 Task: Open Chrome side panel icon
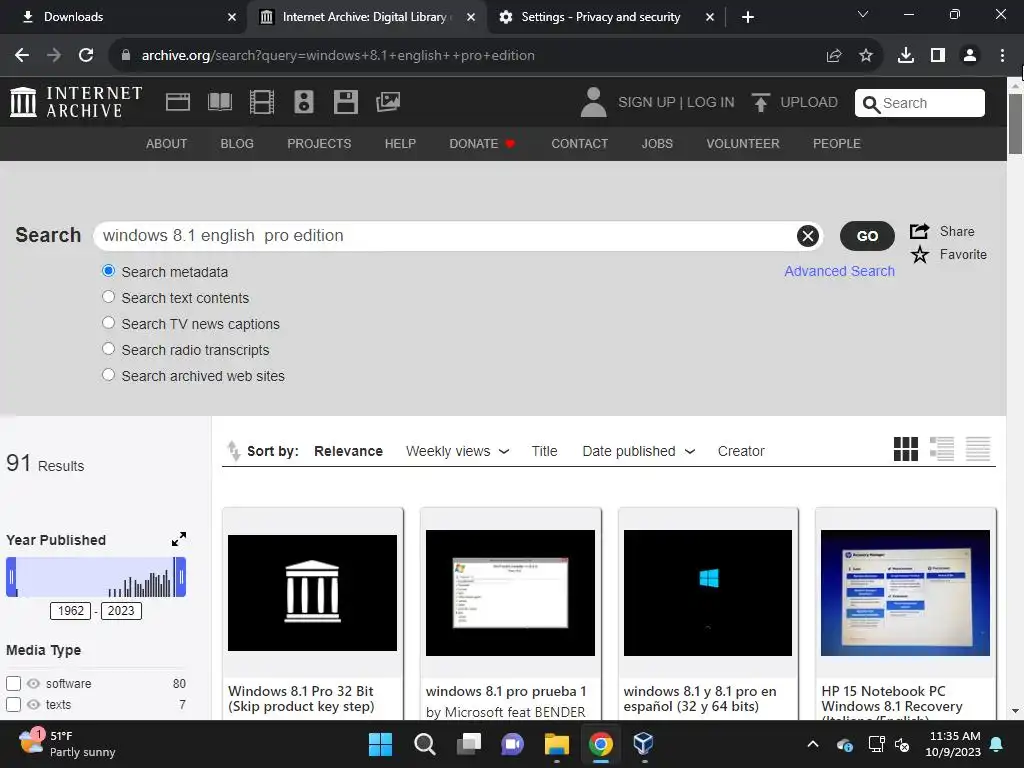pyautogui.click(x=938, y=56)
